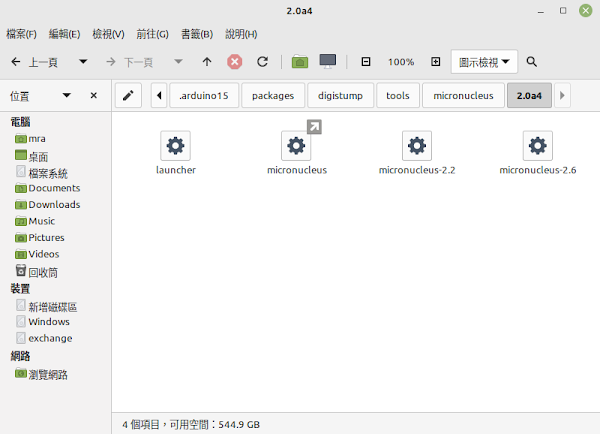The height and width of the screenshot is (434, 600).
Task: Open Downloads in the sidebar
Action: coord(48,205)
